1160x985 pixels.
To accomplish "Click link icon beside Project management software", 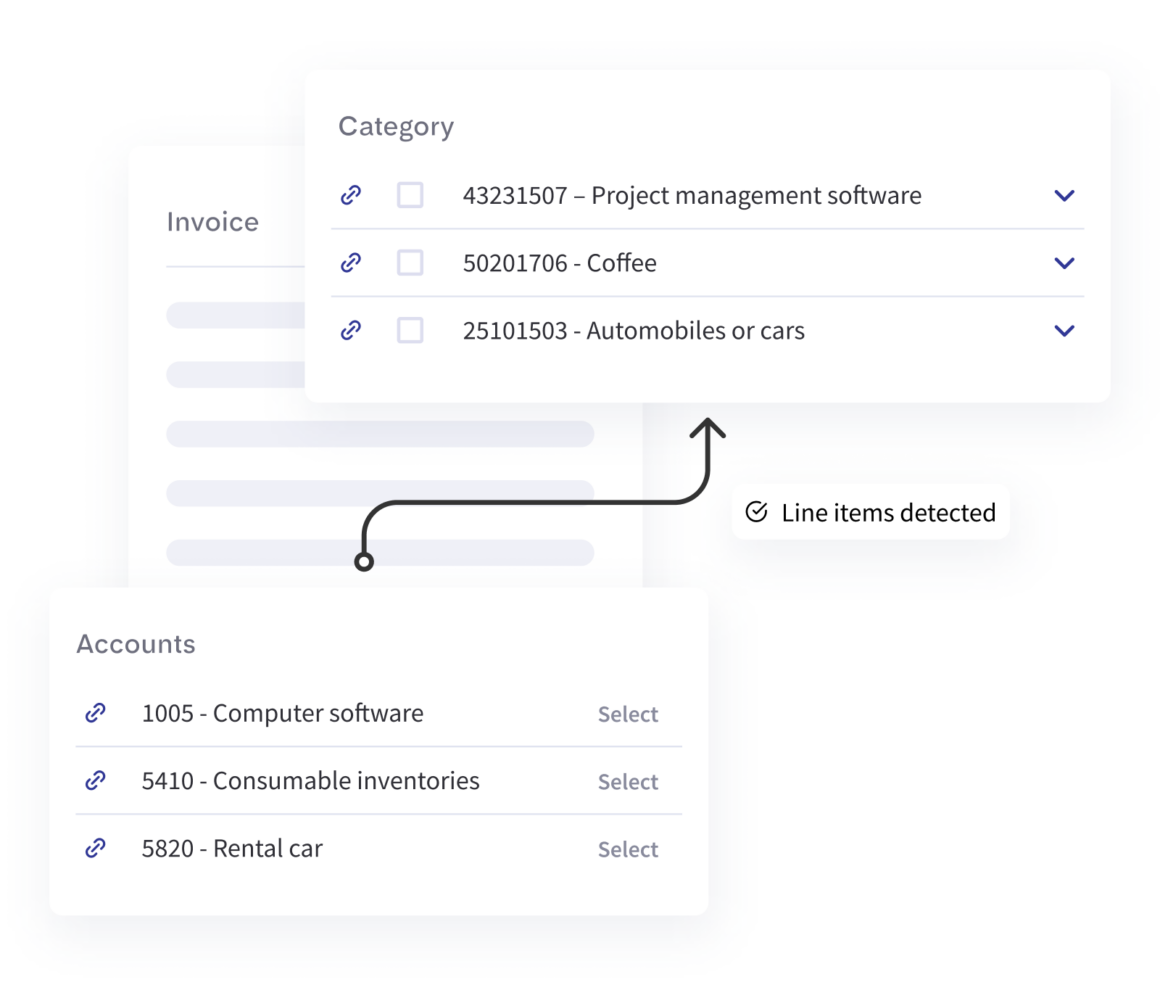I will tap(351, 195).
